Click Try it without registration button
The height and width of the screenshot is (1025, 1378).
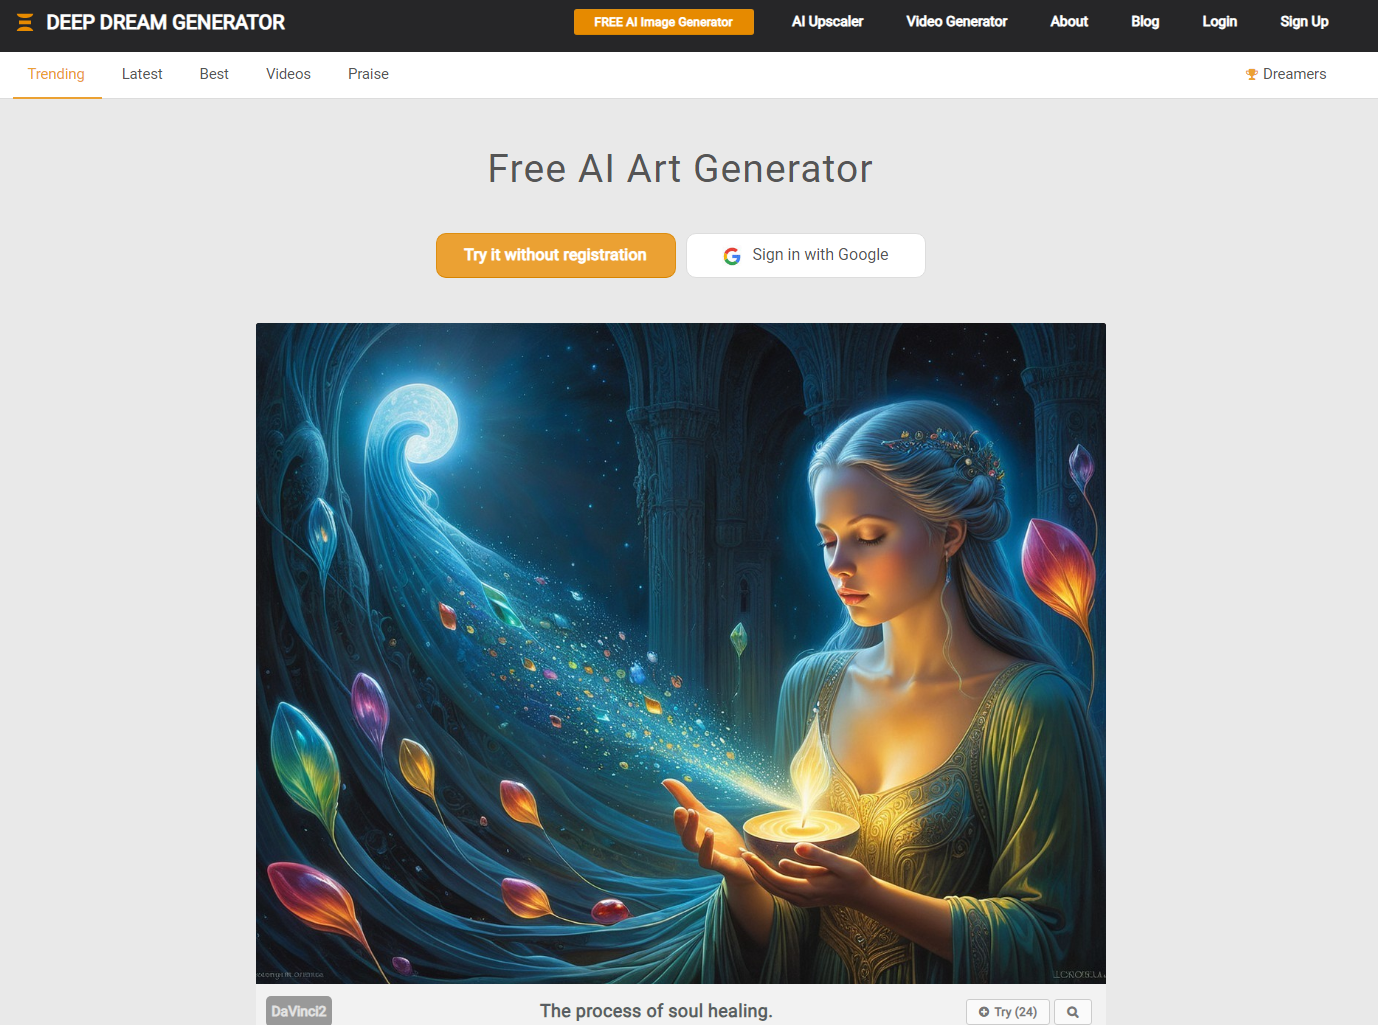point(556,255)
